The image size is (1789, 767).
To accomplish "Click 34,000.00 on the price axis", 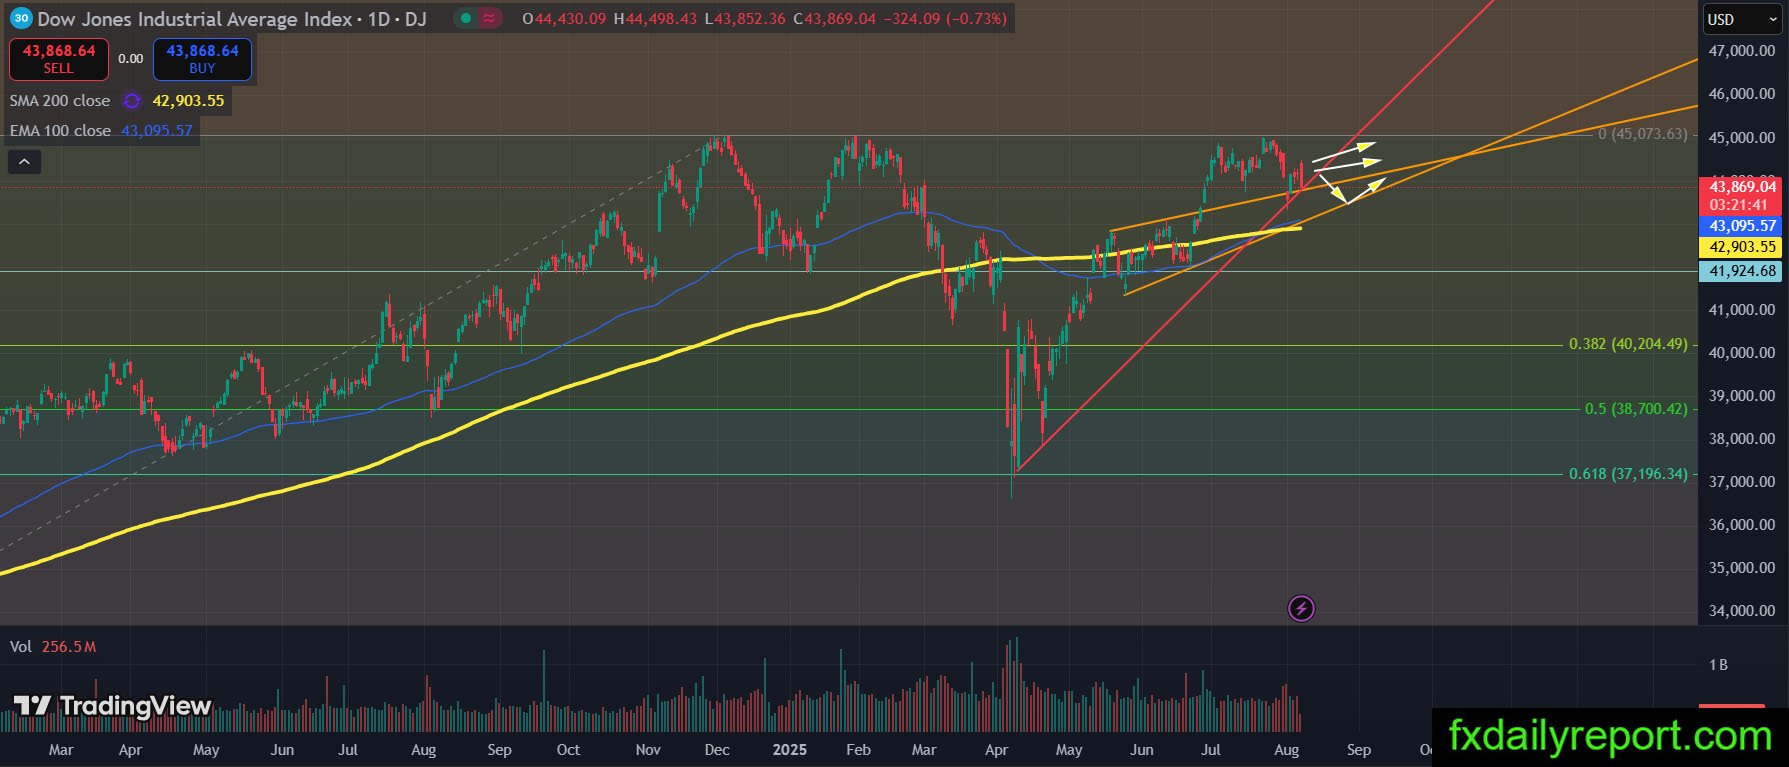I will tap(1742, 611).
